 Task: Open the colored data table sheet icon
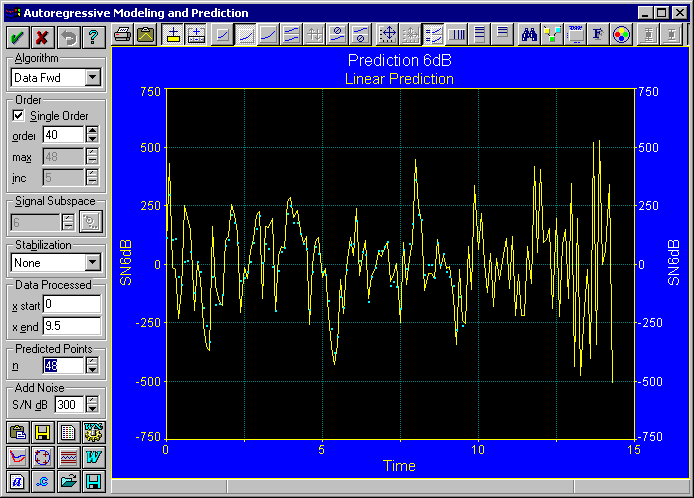tap(68, 432)
